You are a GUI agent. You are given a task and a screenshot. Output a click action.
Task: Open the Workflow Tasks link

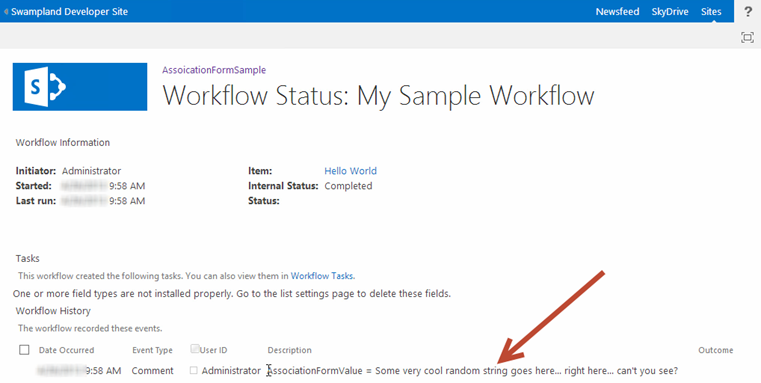pos(322,276)
